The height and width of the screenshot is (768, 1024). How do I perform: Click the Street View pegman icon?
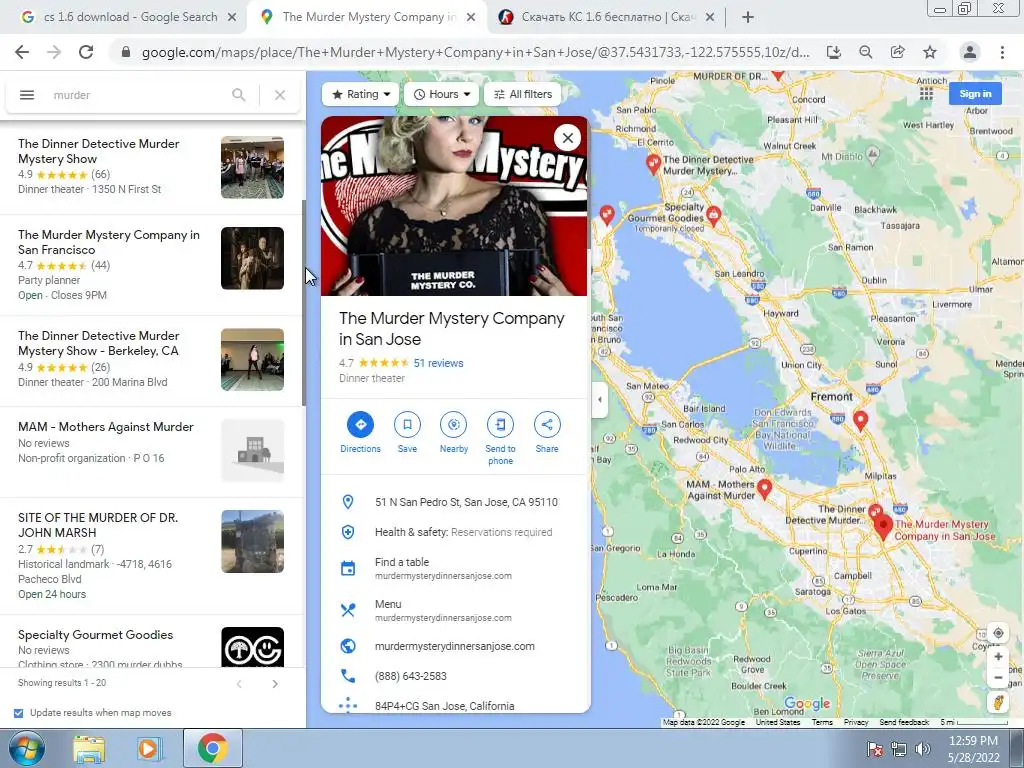(998, 703)
